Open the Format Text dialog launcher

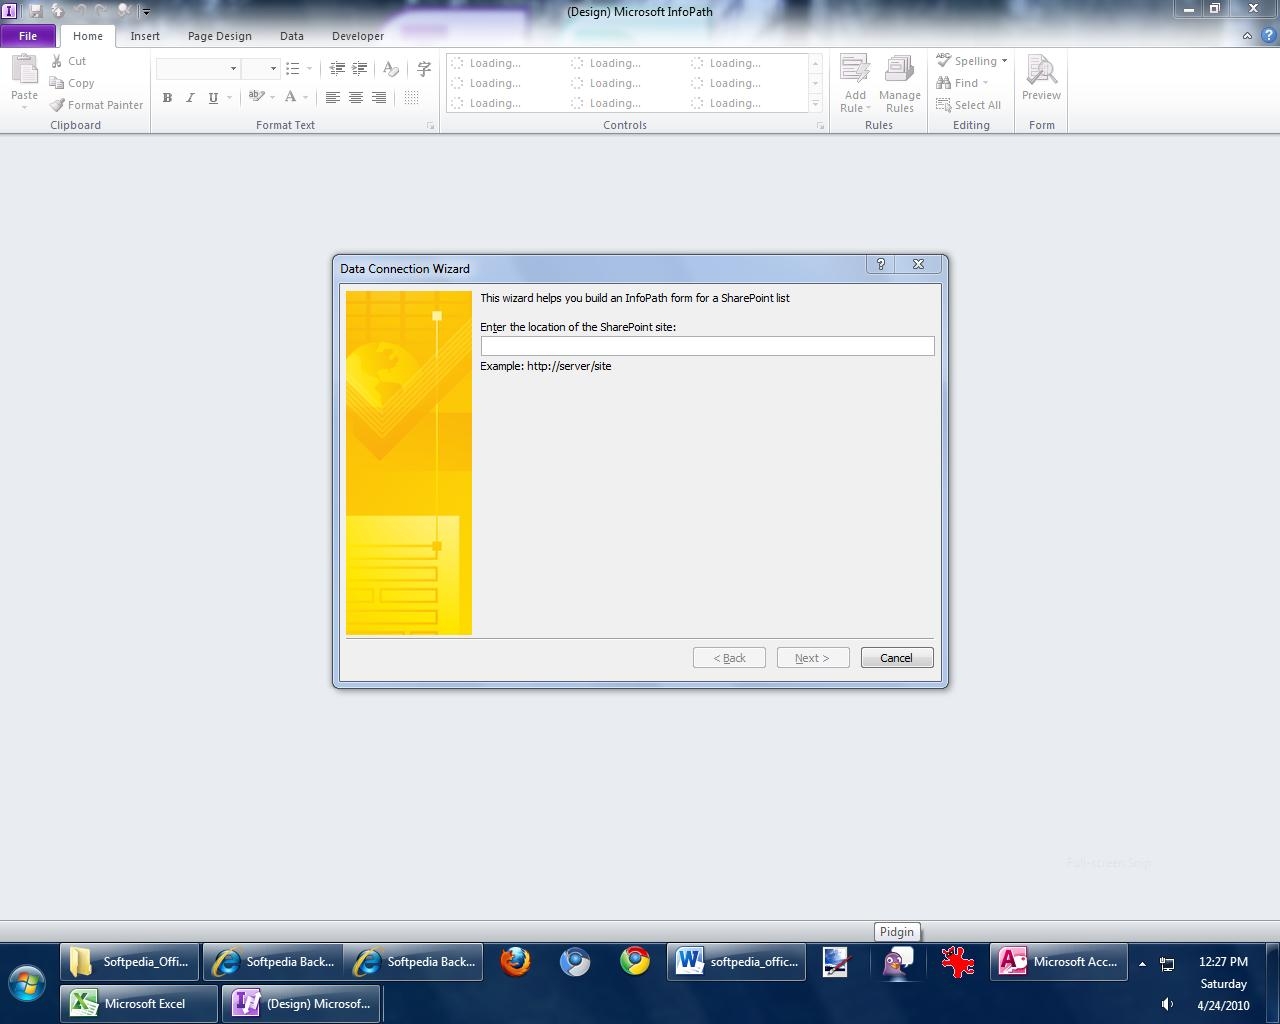pos(431,126)
